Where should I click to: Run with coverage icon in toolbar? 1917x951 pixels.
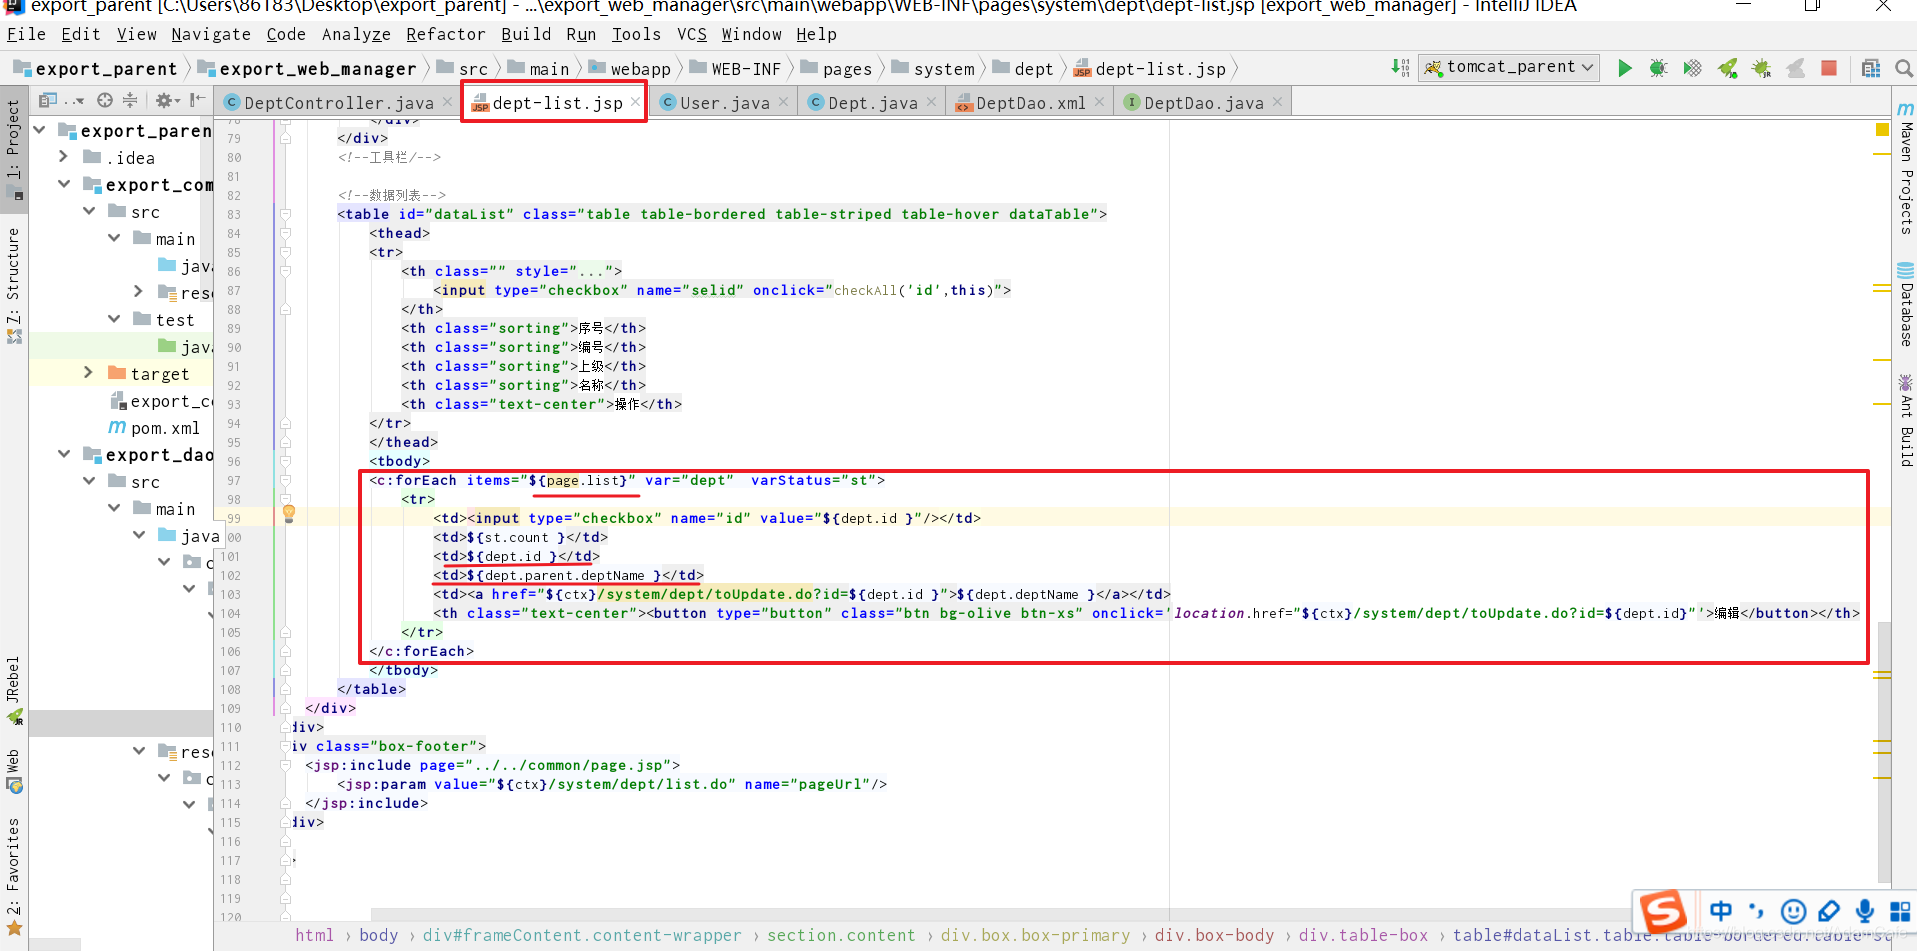(x=1692, y=68)
